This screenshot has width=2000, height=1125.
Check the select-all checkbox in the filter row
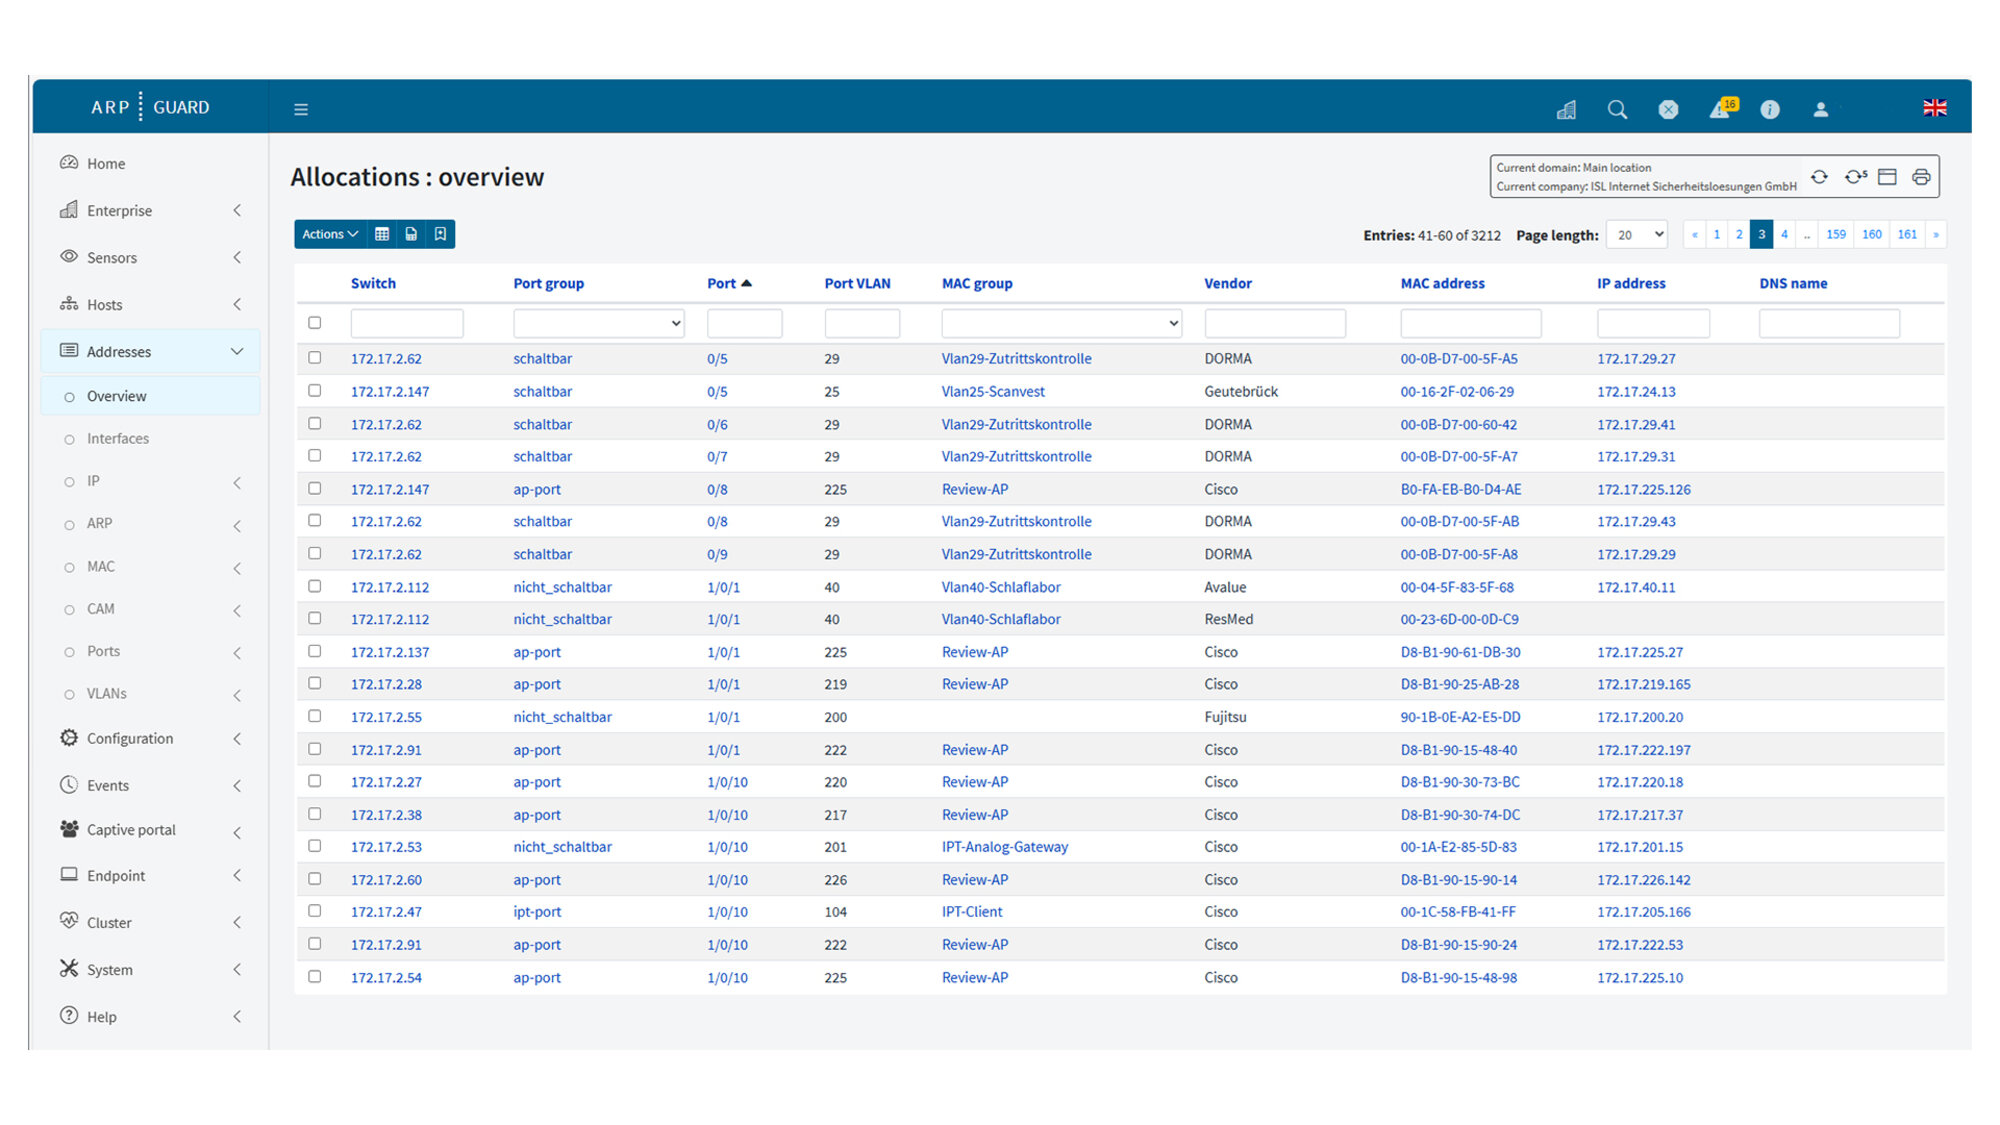(x=315, y=323)
